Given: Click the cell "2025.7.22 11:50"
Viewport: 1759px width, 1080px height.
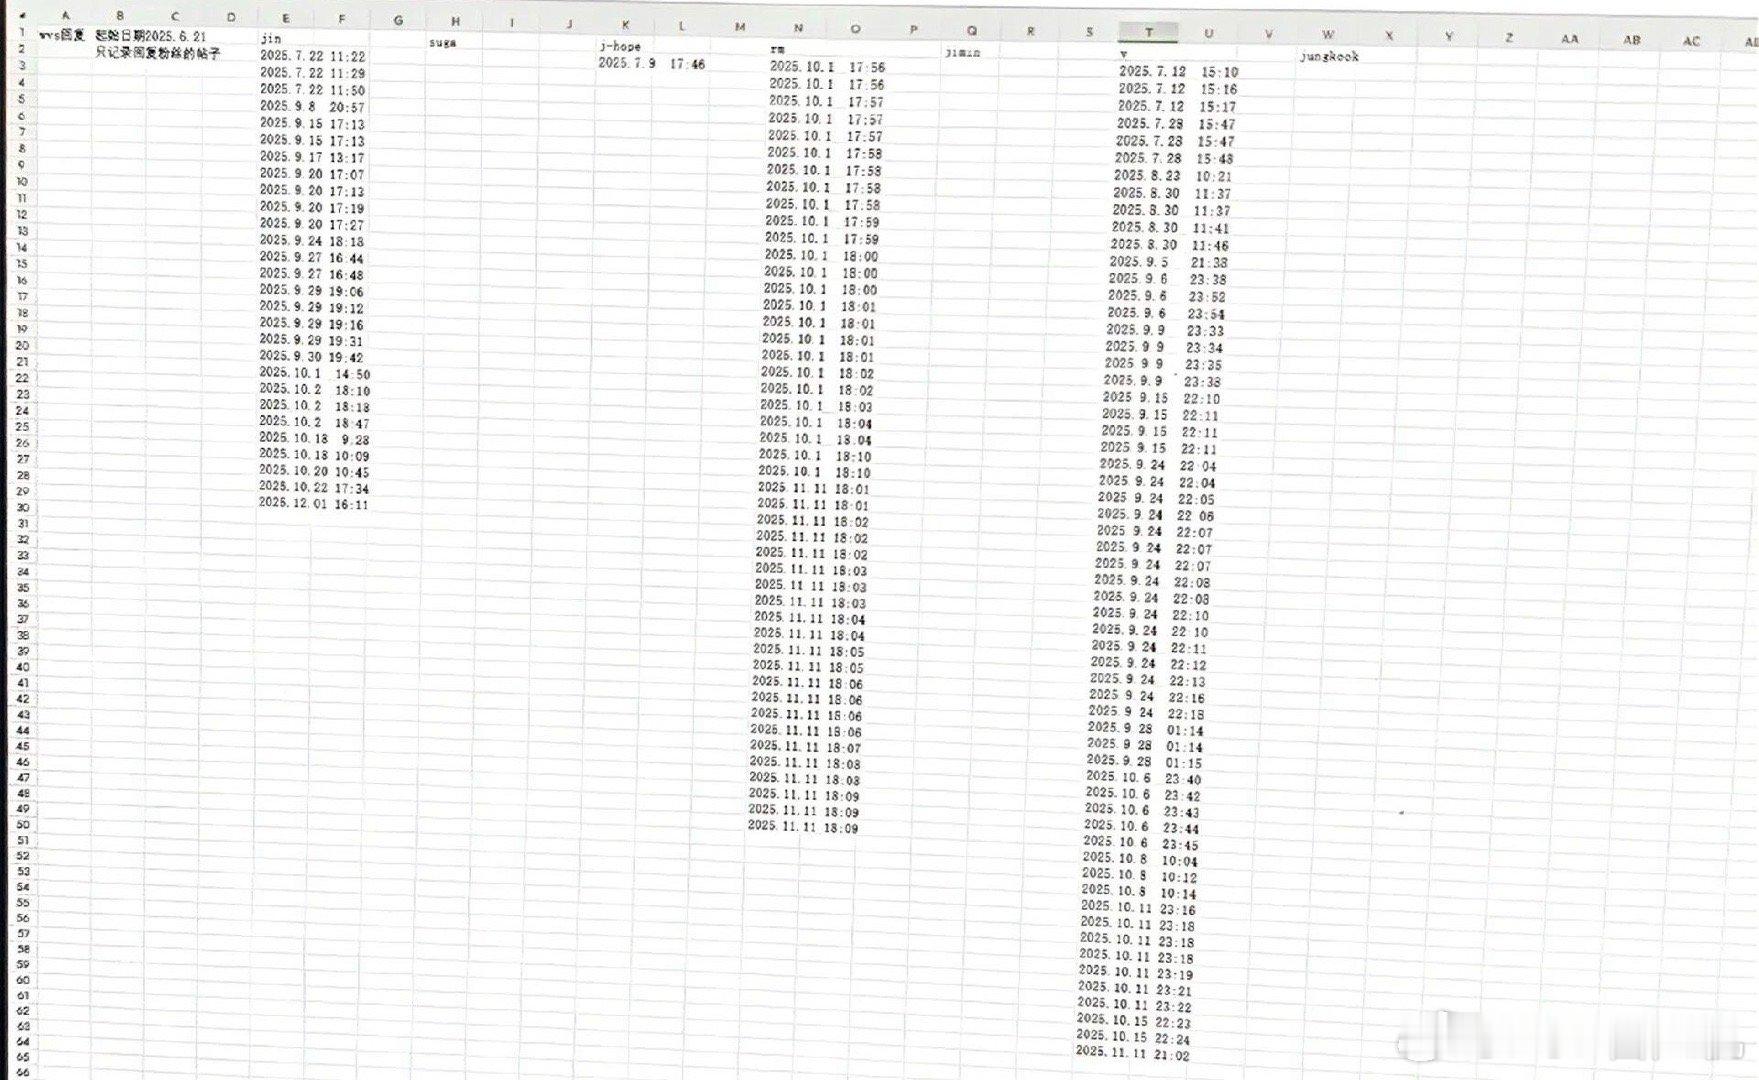Looking at the screenshot, I should 312,90.
